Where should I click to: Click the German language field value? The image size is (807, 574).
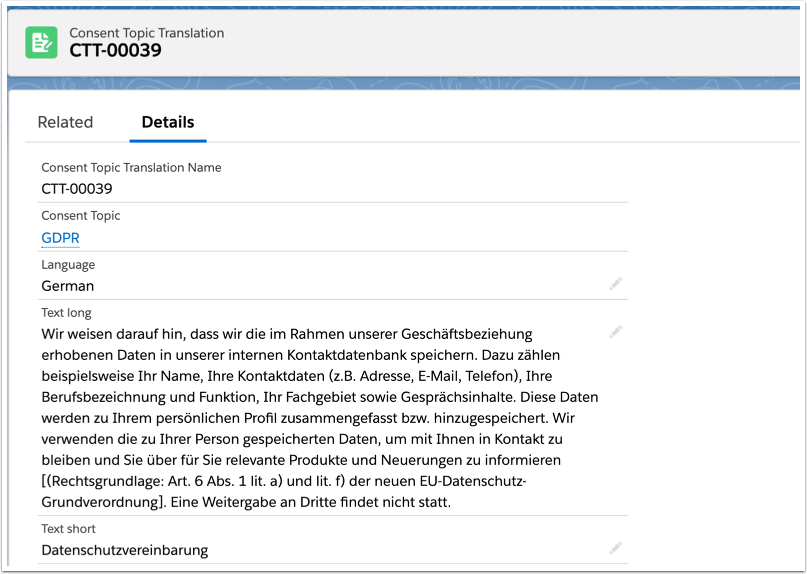tap(67, 286)
